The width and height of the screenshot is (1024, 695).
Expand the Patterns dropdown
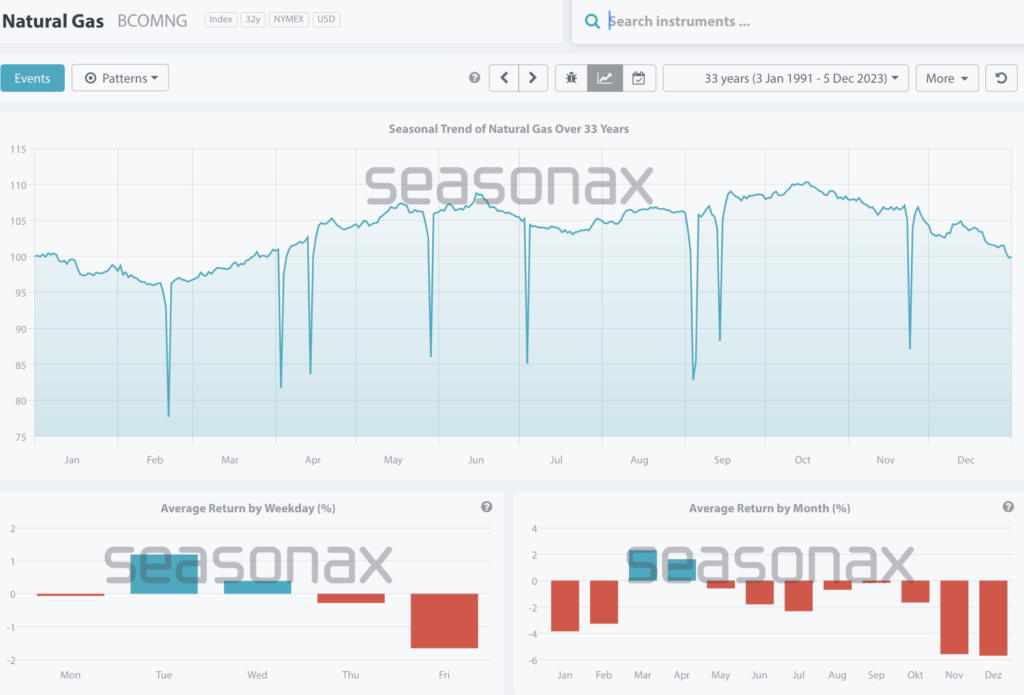tap(120, 78)
